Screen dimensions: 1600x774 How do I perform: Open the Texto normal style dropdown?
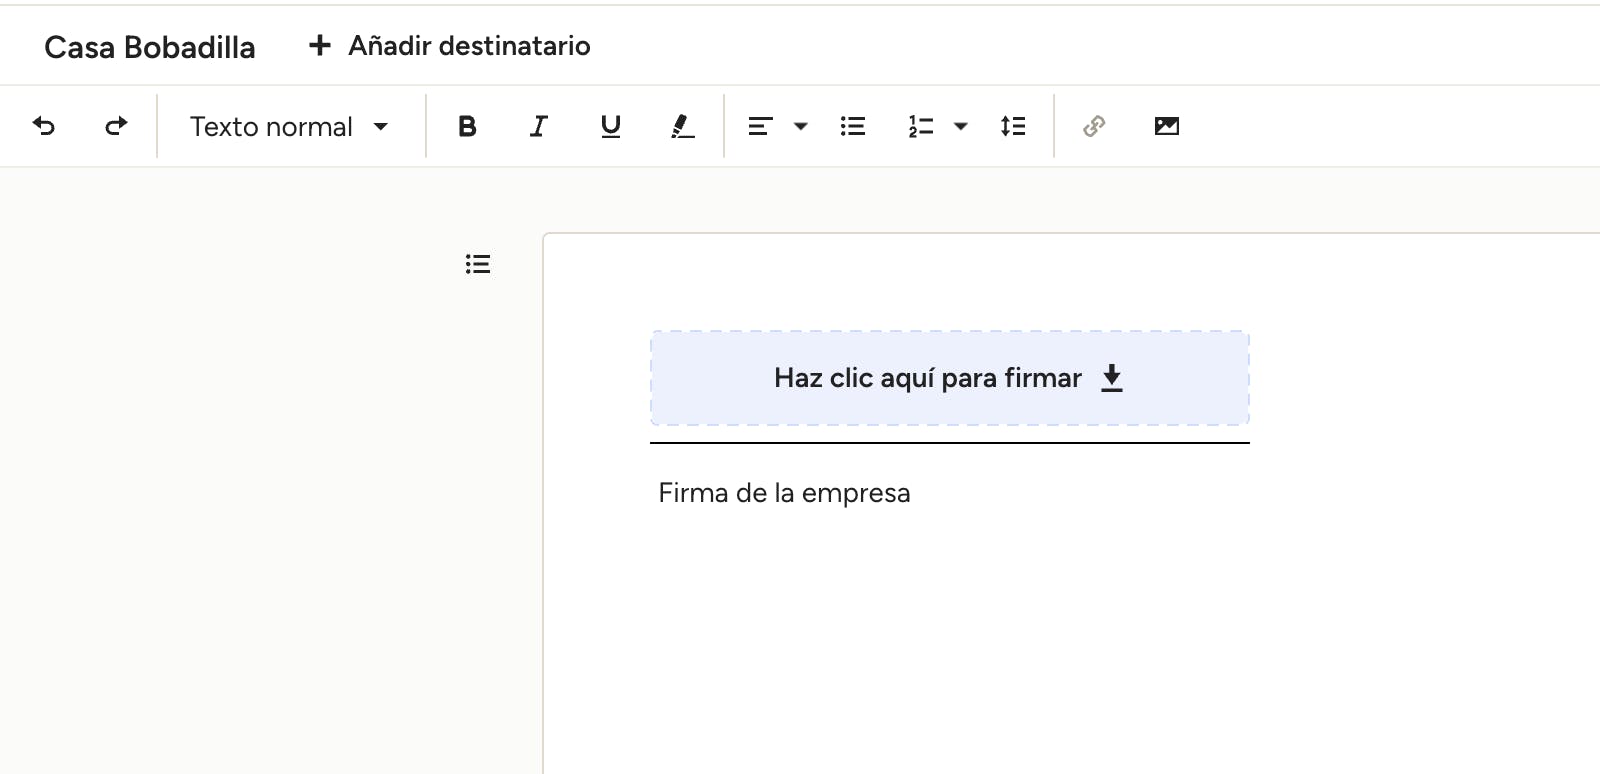tap(289, 127)
